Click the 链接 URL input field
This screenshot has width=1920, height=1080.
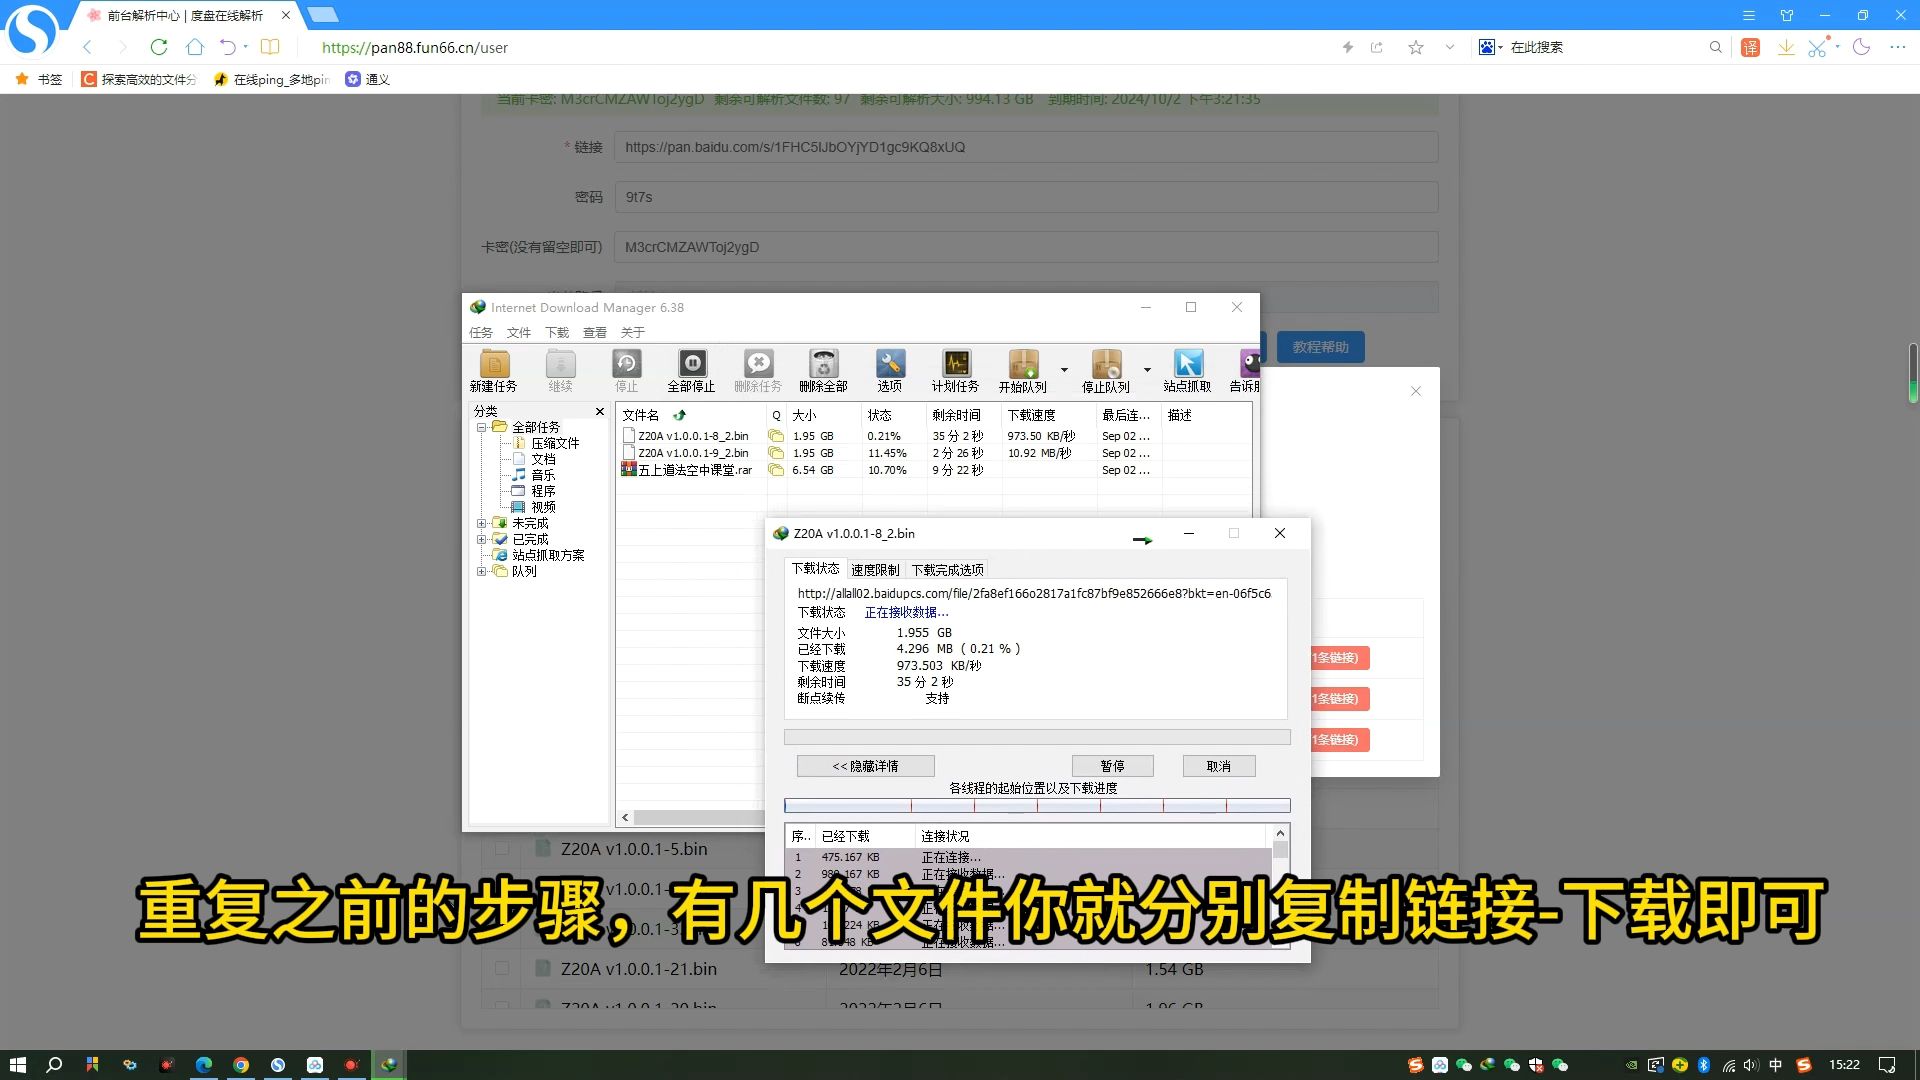click(1026, 147)
